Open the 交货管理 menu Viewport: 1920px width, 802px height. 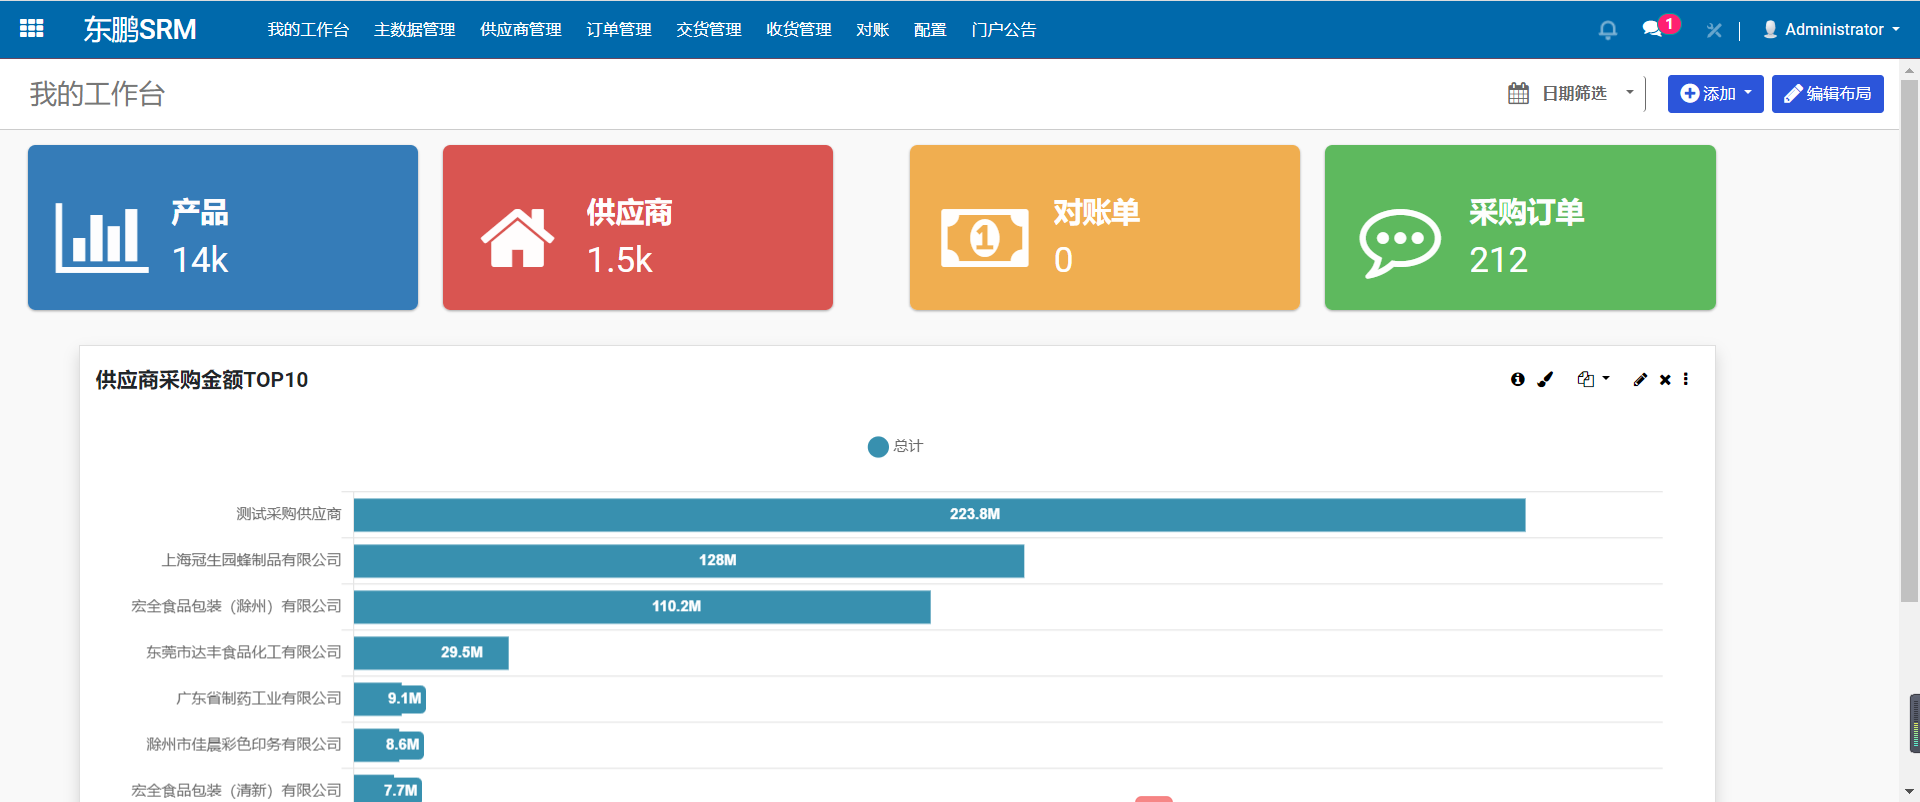(x=708, y=30)
